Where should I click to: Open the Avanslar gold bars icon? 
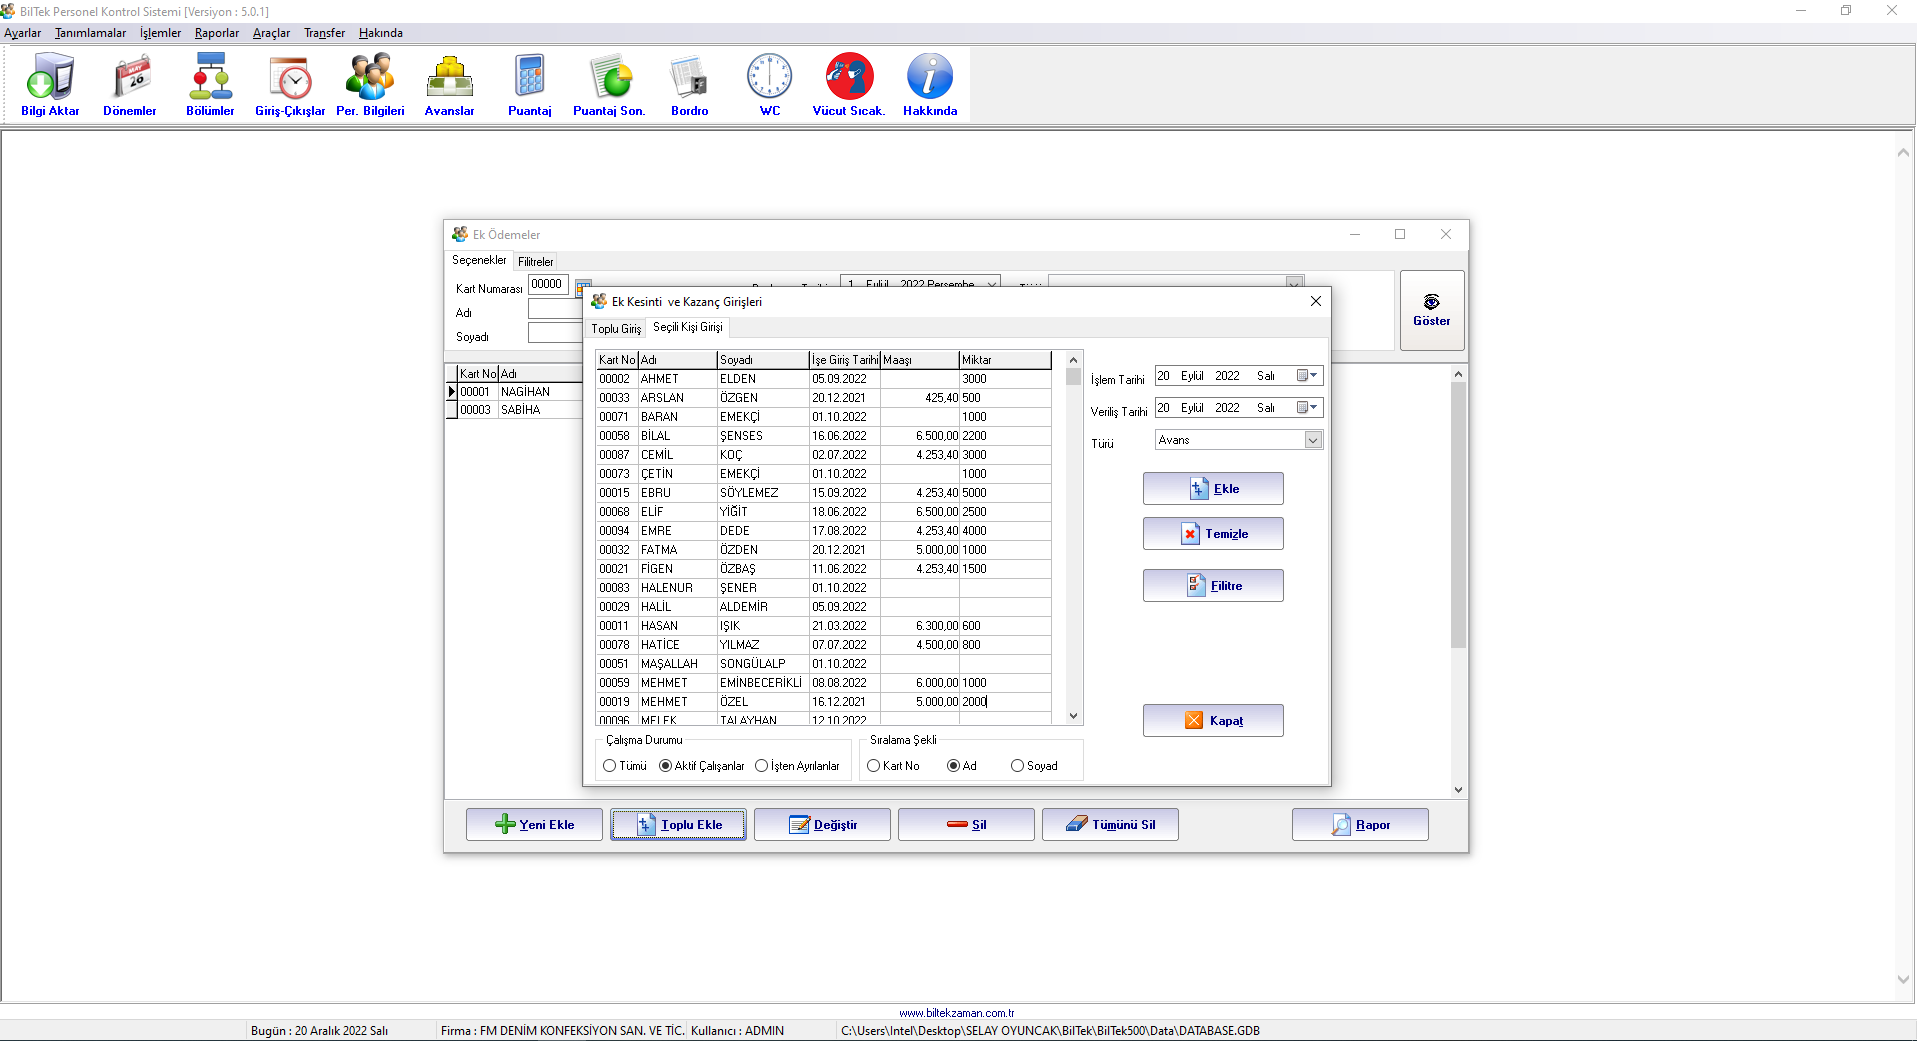[x=450, y=85]
